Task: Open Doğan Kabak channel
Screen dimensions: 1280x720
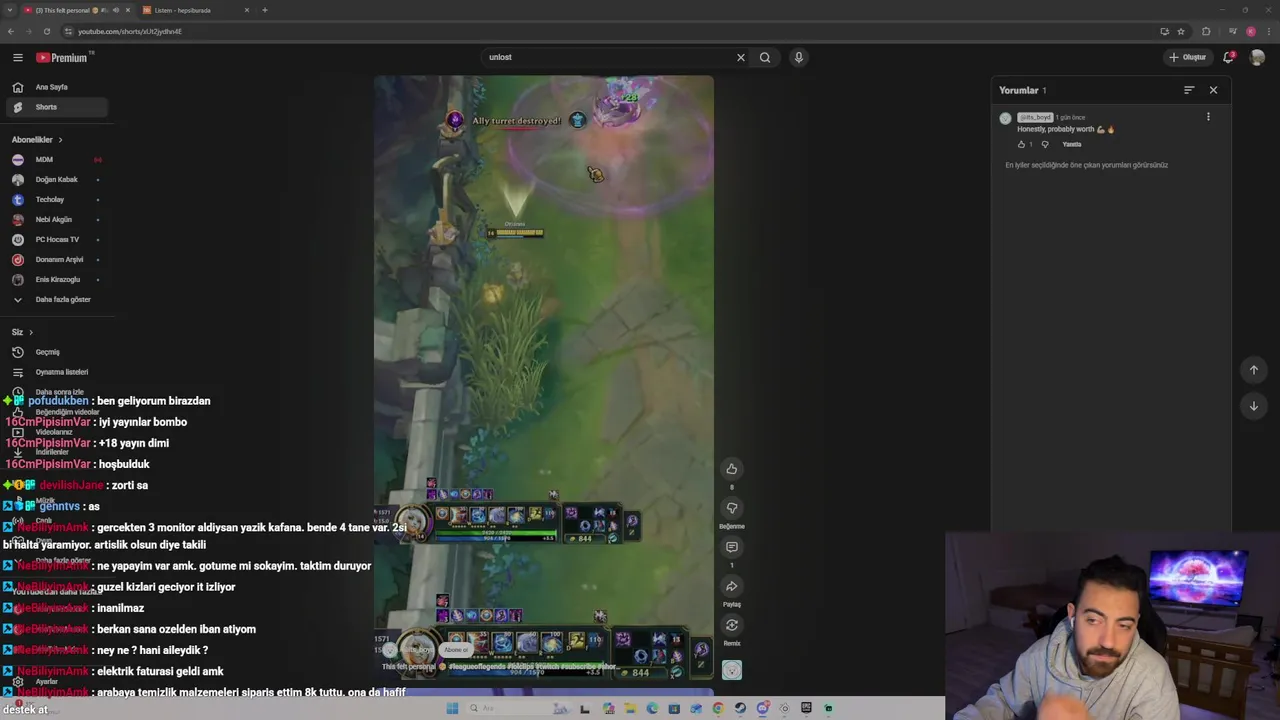Action: click(x=57, y=180)
